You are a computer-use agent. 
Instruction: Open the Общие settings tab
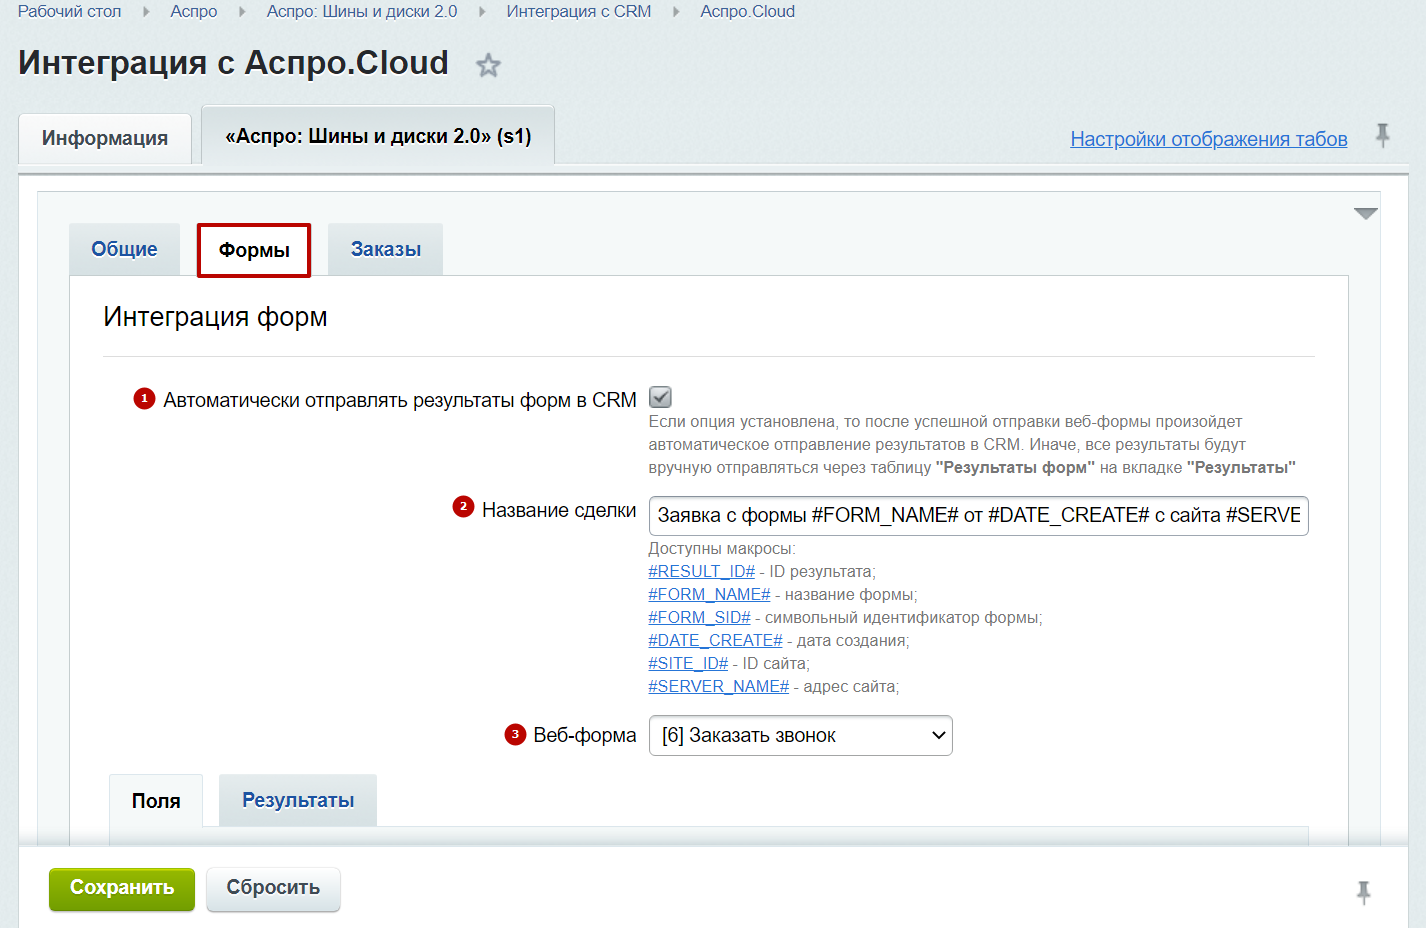[124, 249]
